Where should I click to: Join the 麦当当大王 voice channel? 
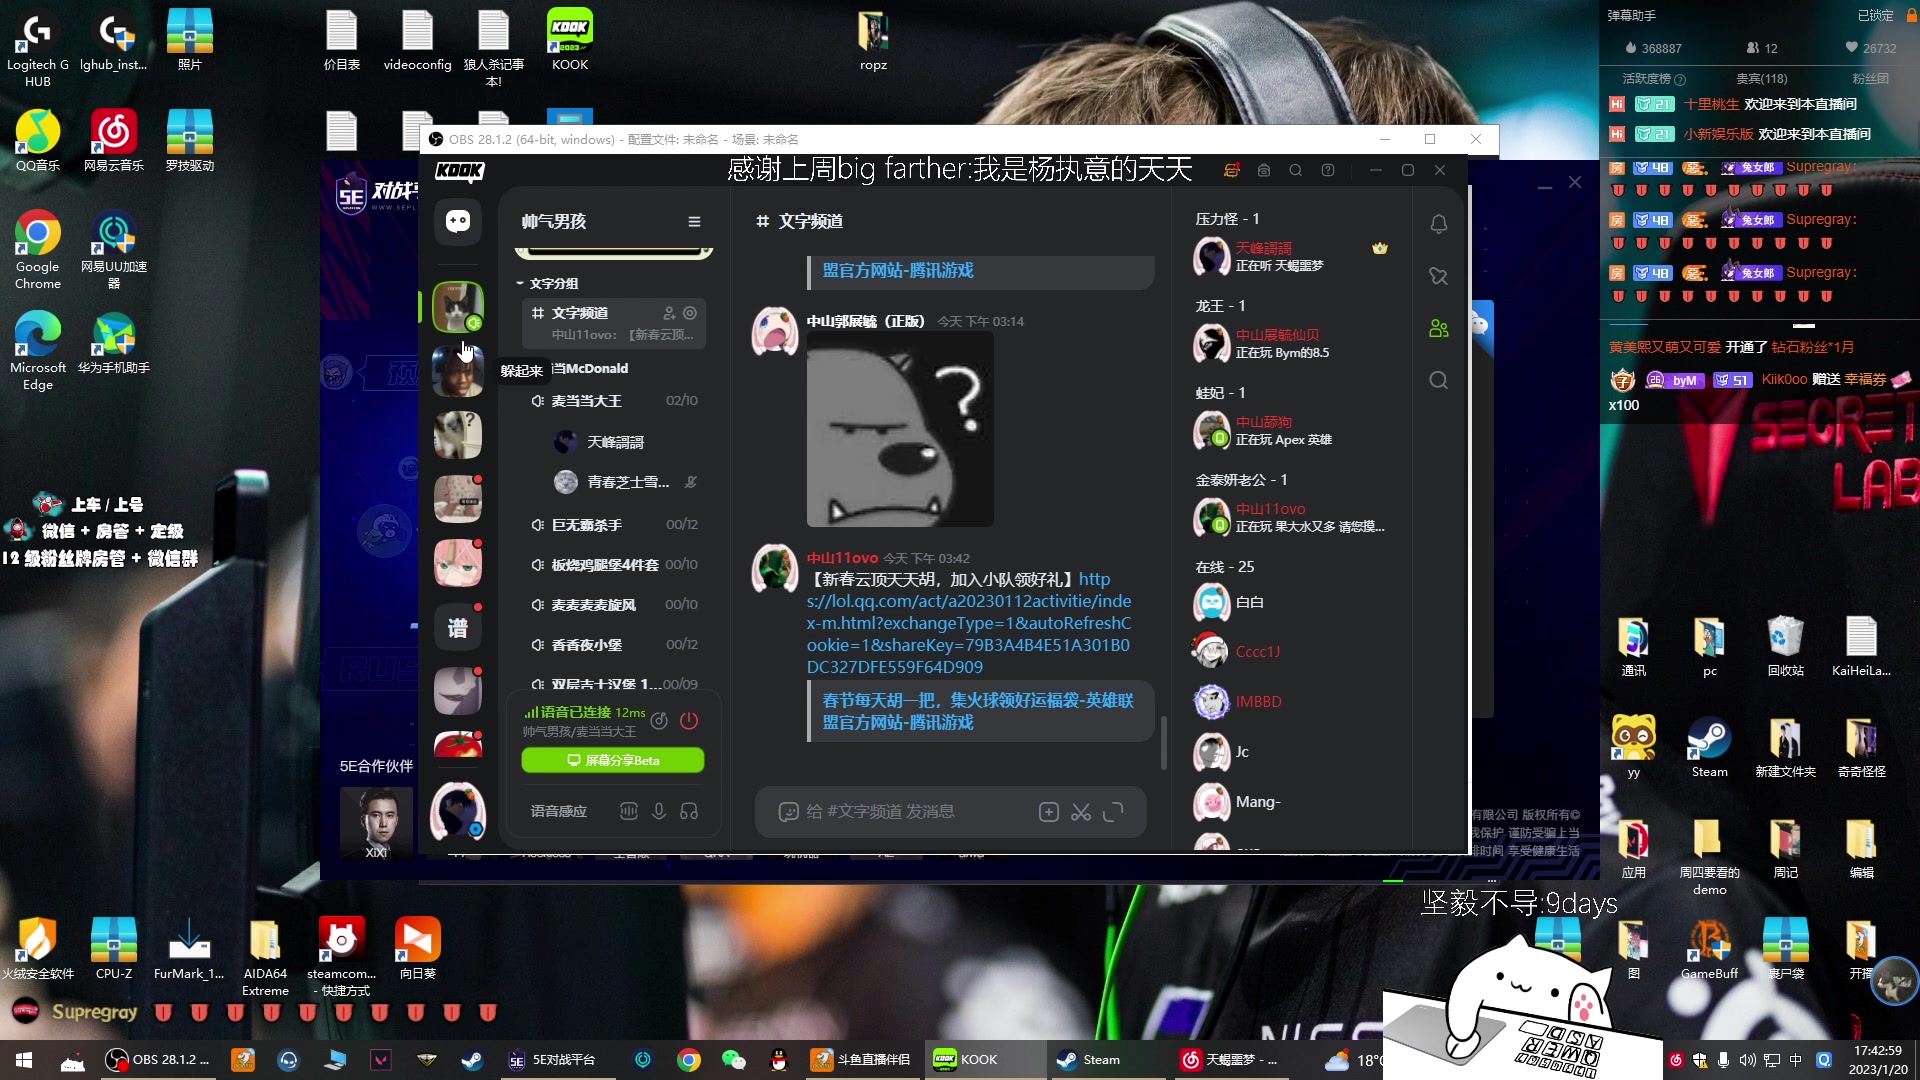614,401
